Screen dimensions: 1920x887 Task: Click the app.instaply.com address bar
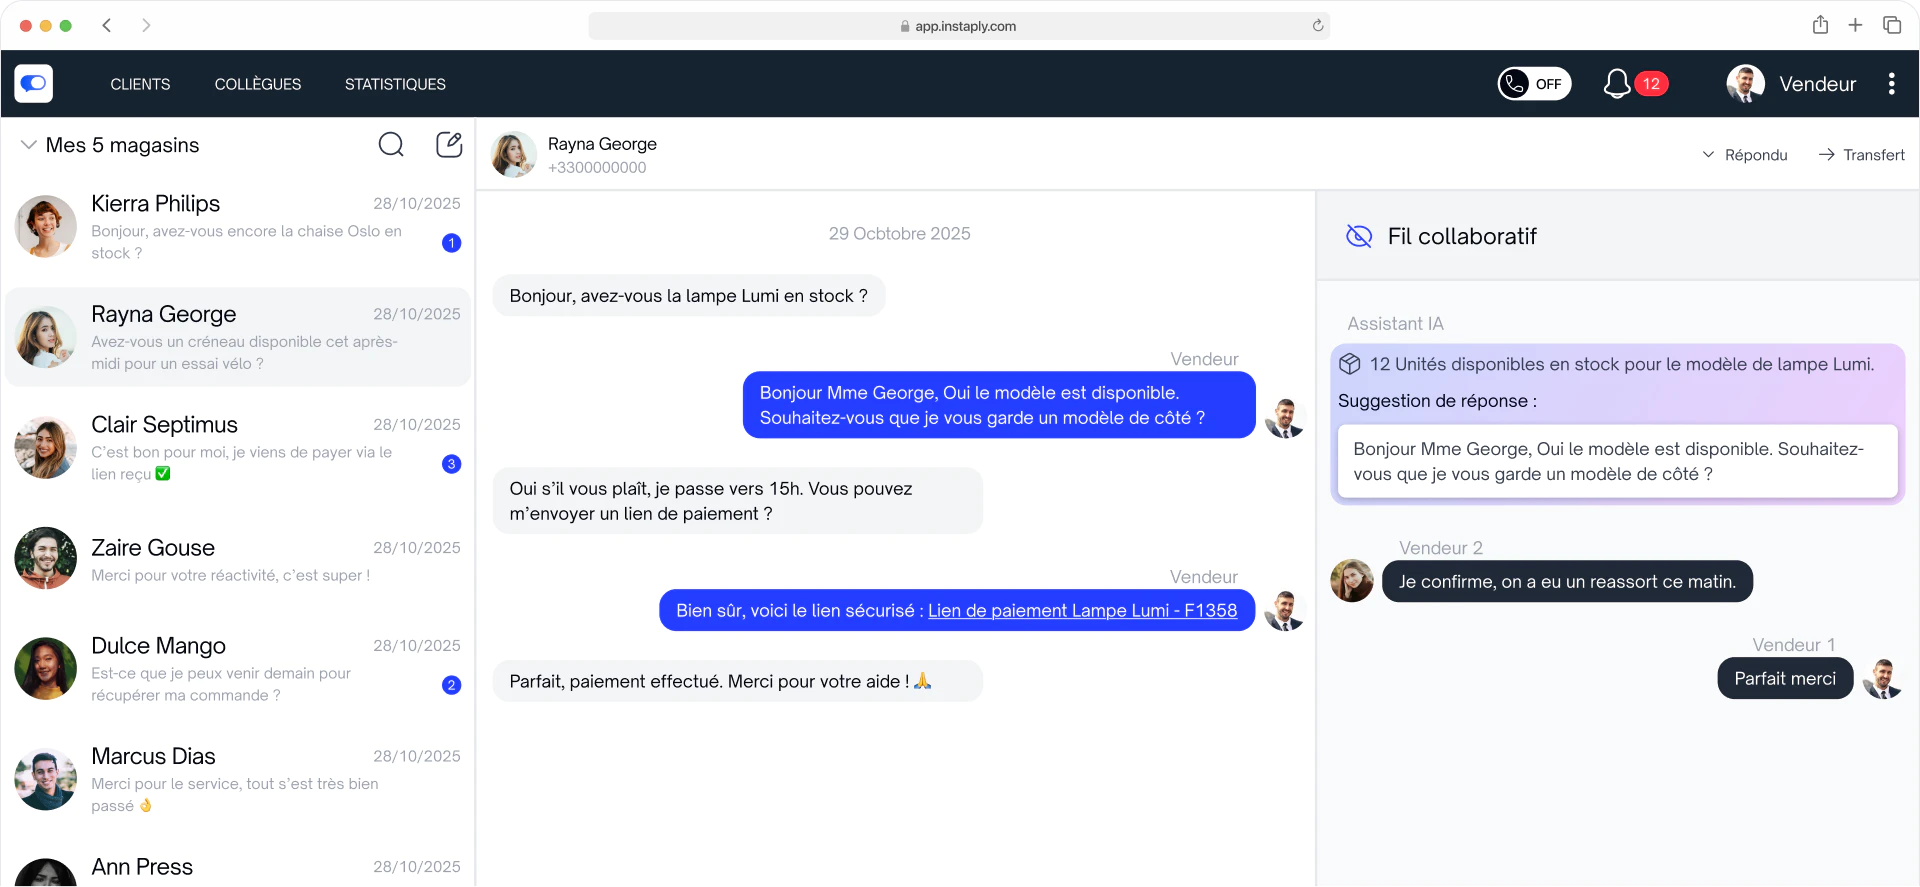click(959, 26)
